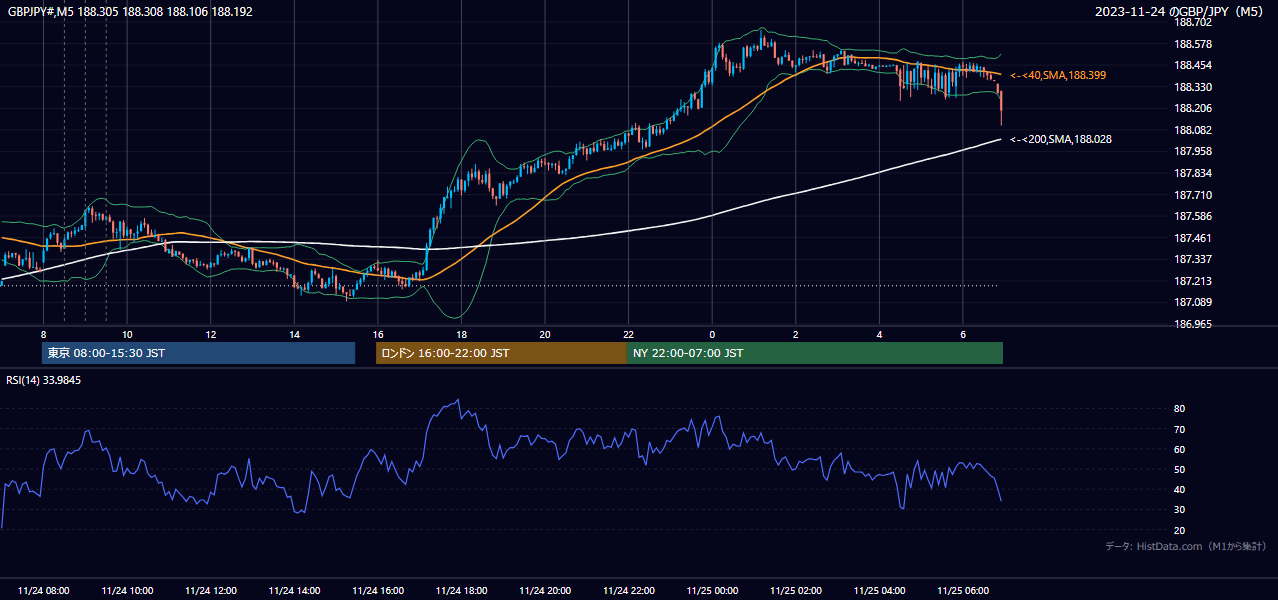Click price axis value 187.958
The image size is (1278, 600).
[1193, 151]
